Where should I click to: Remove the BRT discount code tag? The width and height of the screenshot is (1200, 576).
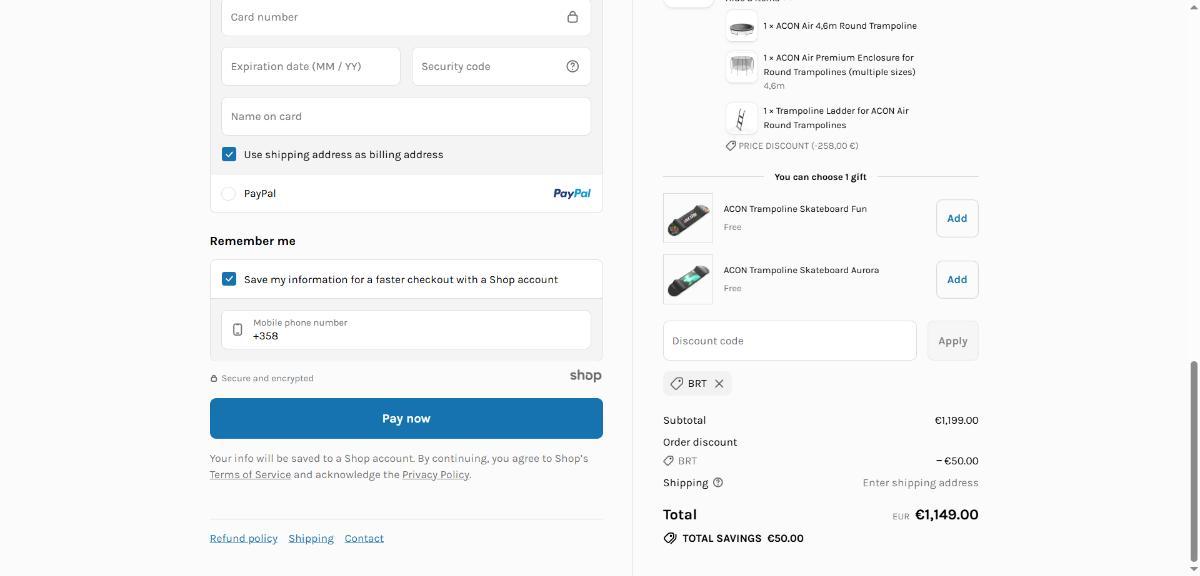click(x=719, y=384)
